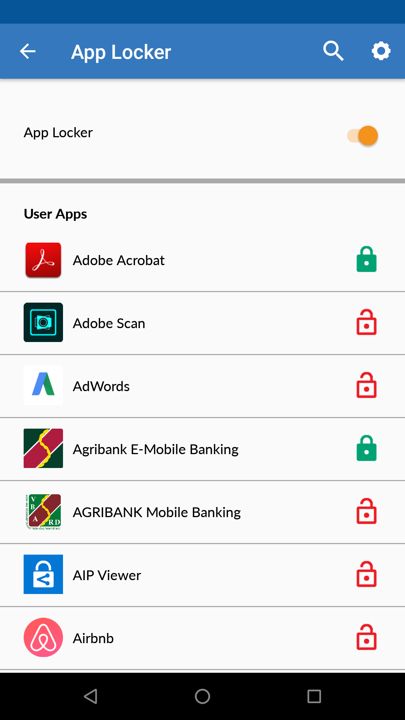
Task: Tap the Agribank E-Mobile Banking icon
Action: 43,448
